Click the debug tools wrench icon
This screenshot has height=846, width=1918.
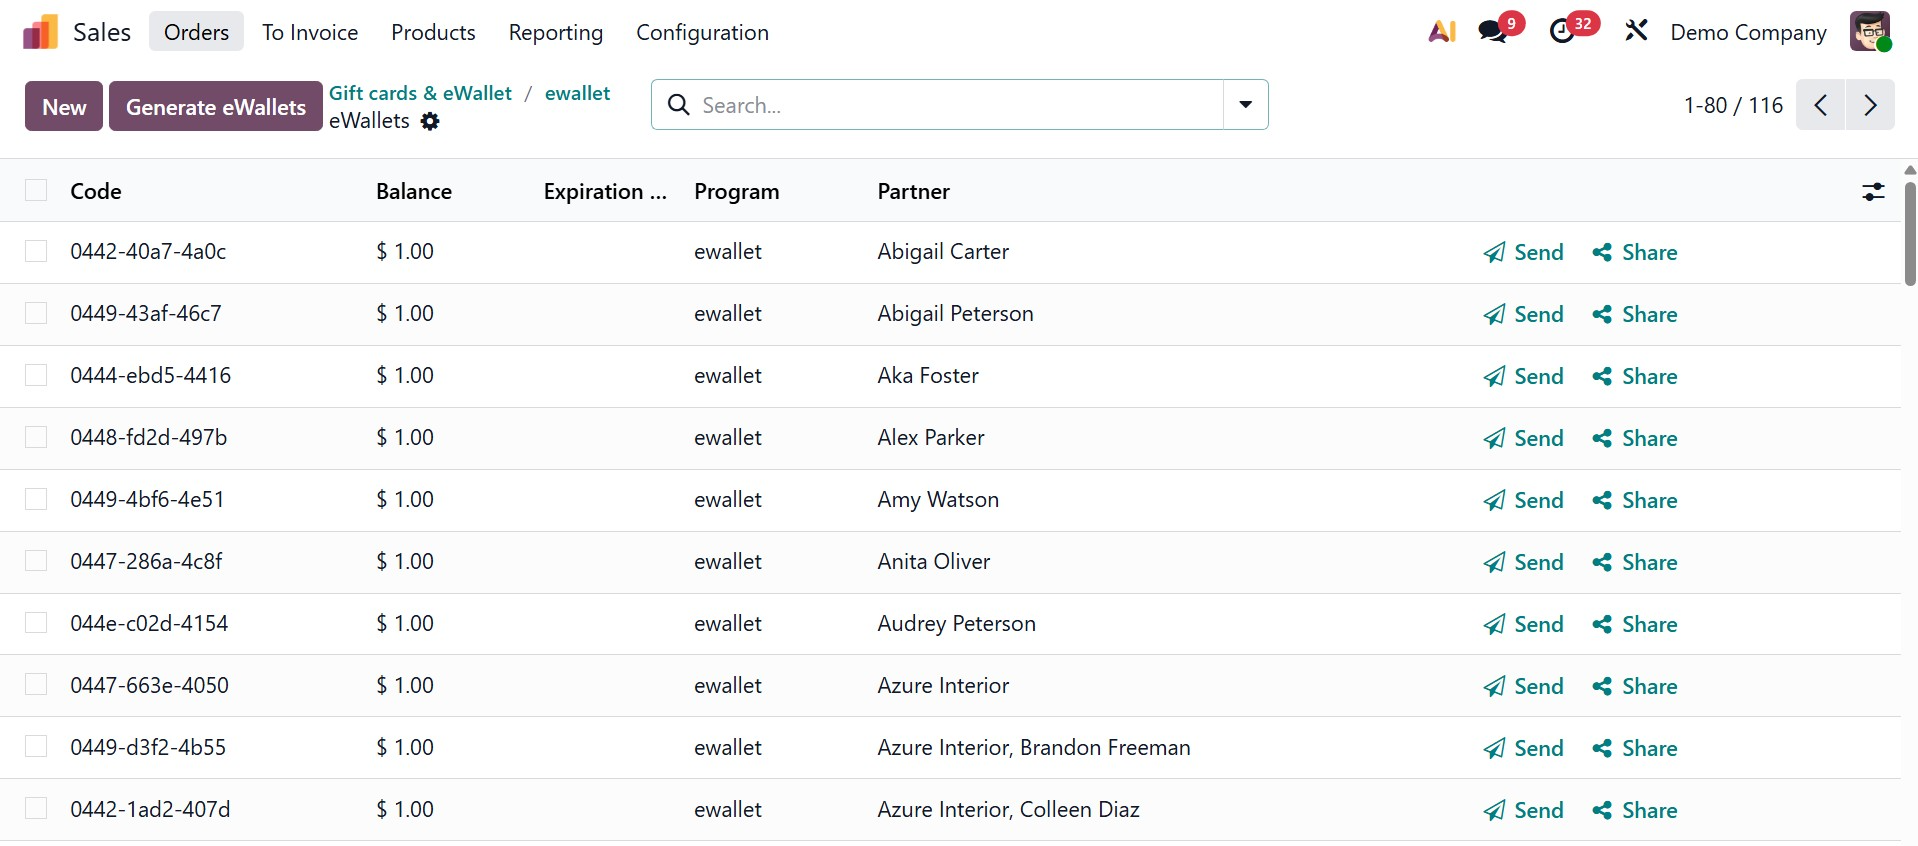1636,32
